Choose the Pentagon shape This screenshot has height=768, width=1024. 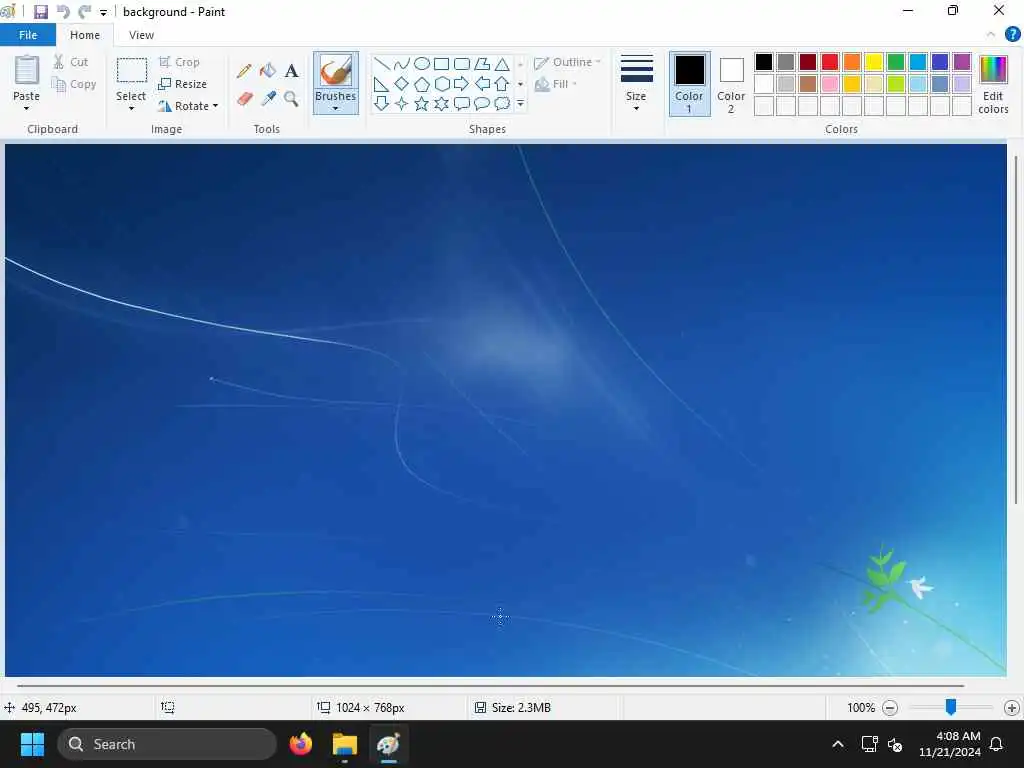click(x=422, y=84)
